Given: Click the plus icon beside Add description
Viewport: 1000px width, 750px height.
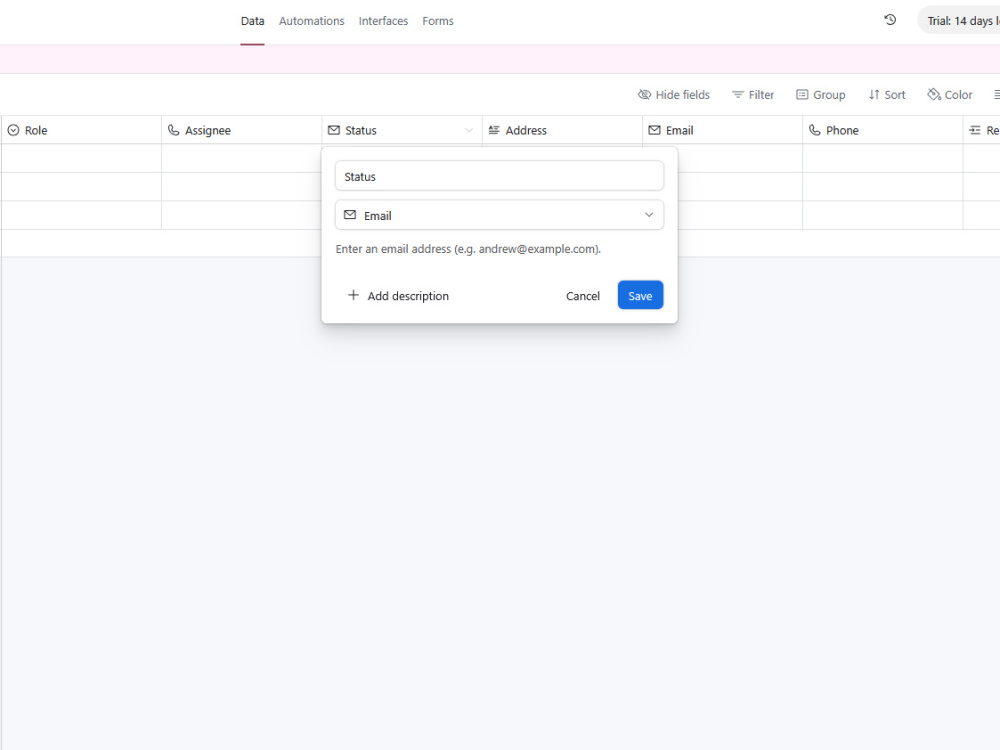Looking at the screenshot, I should [x=353, y=295].
